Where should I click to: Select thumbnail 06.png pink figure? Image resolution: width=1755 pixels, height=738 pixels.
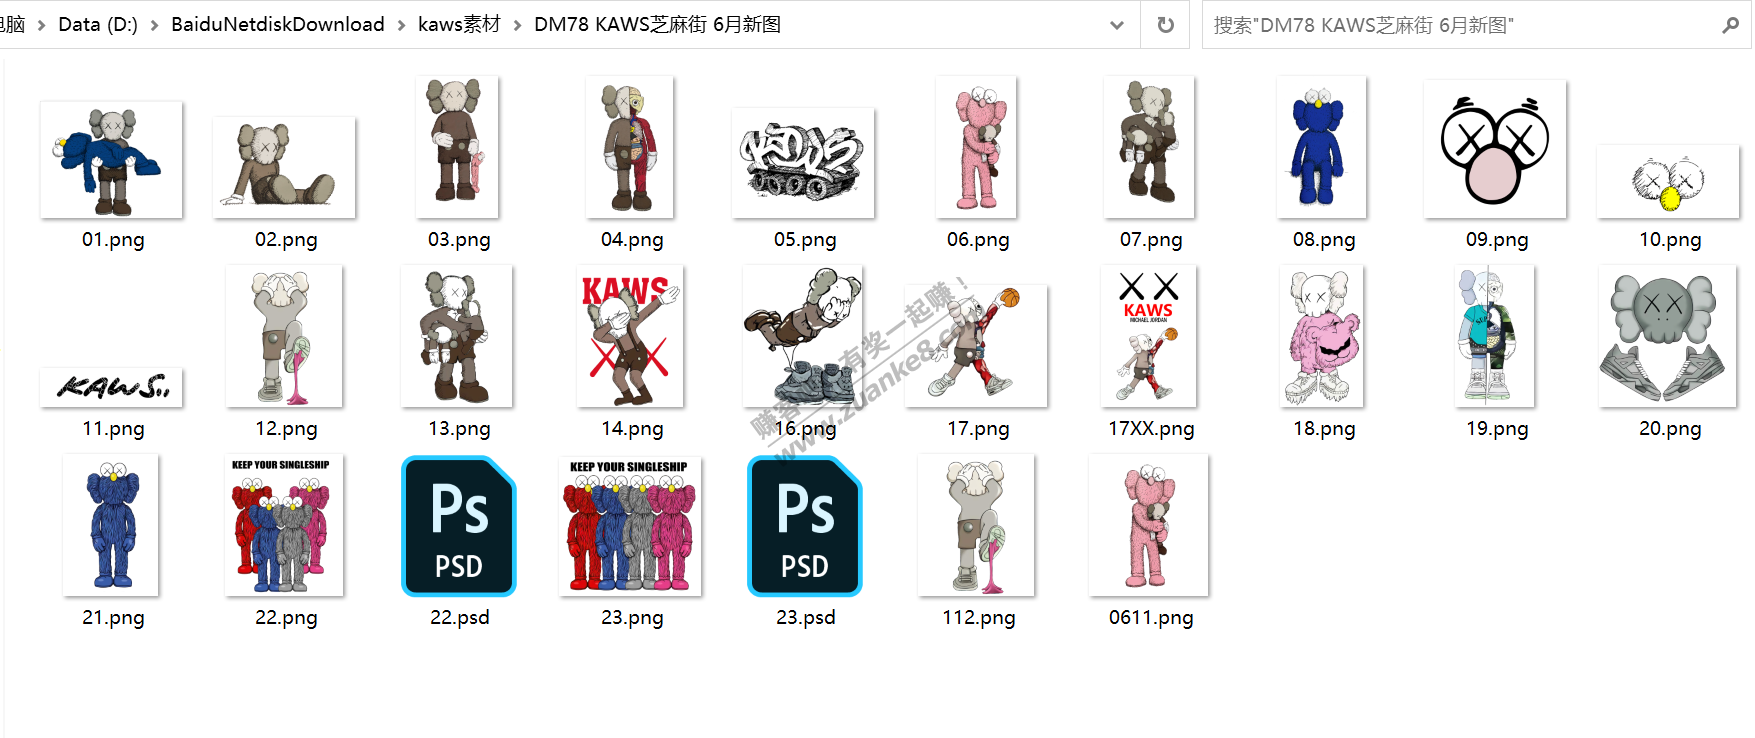coord(977,147)
